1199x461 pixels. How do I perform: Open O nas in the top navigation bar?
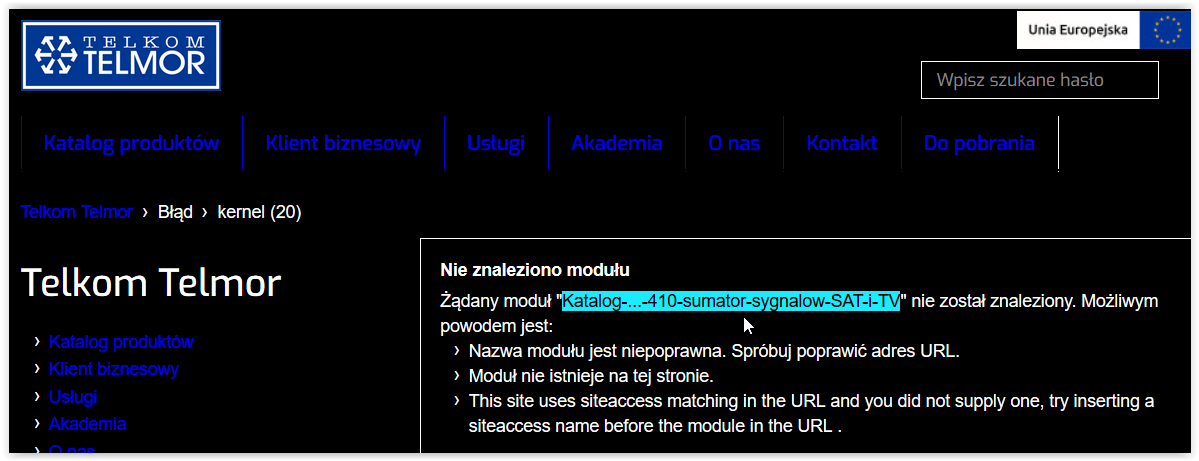734,143
